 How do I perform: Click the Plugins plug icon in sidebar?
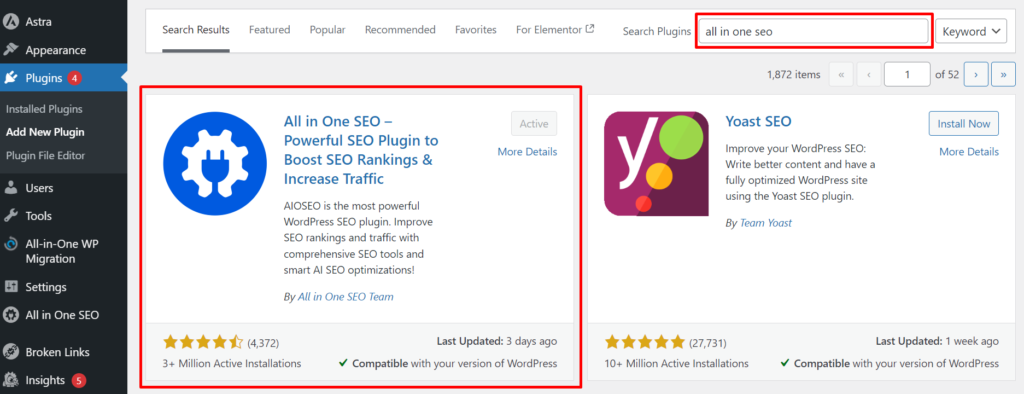[10, 78]
